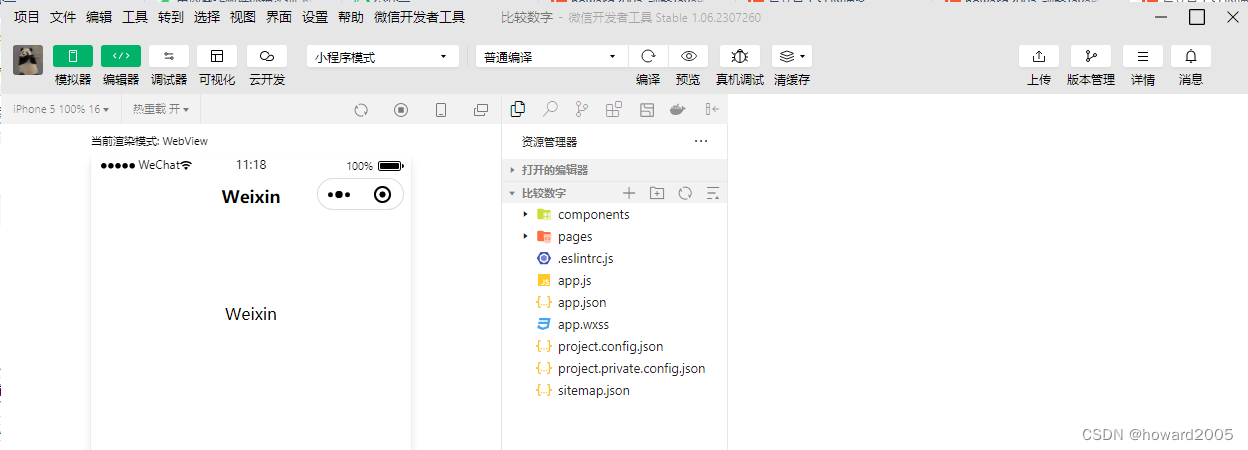Select the Explorer files icon

point(518,109)
